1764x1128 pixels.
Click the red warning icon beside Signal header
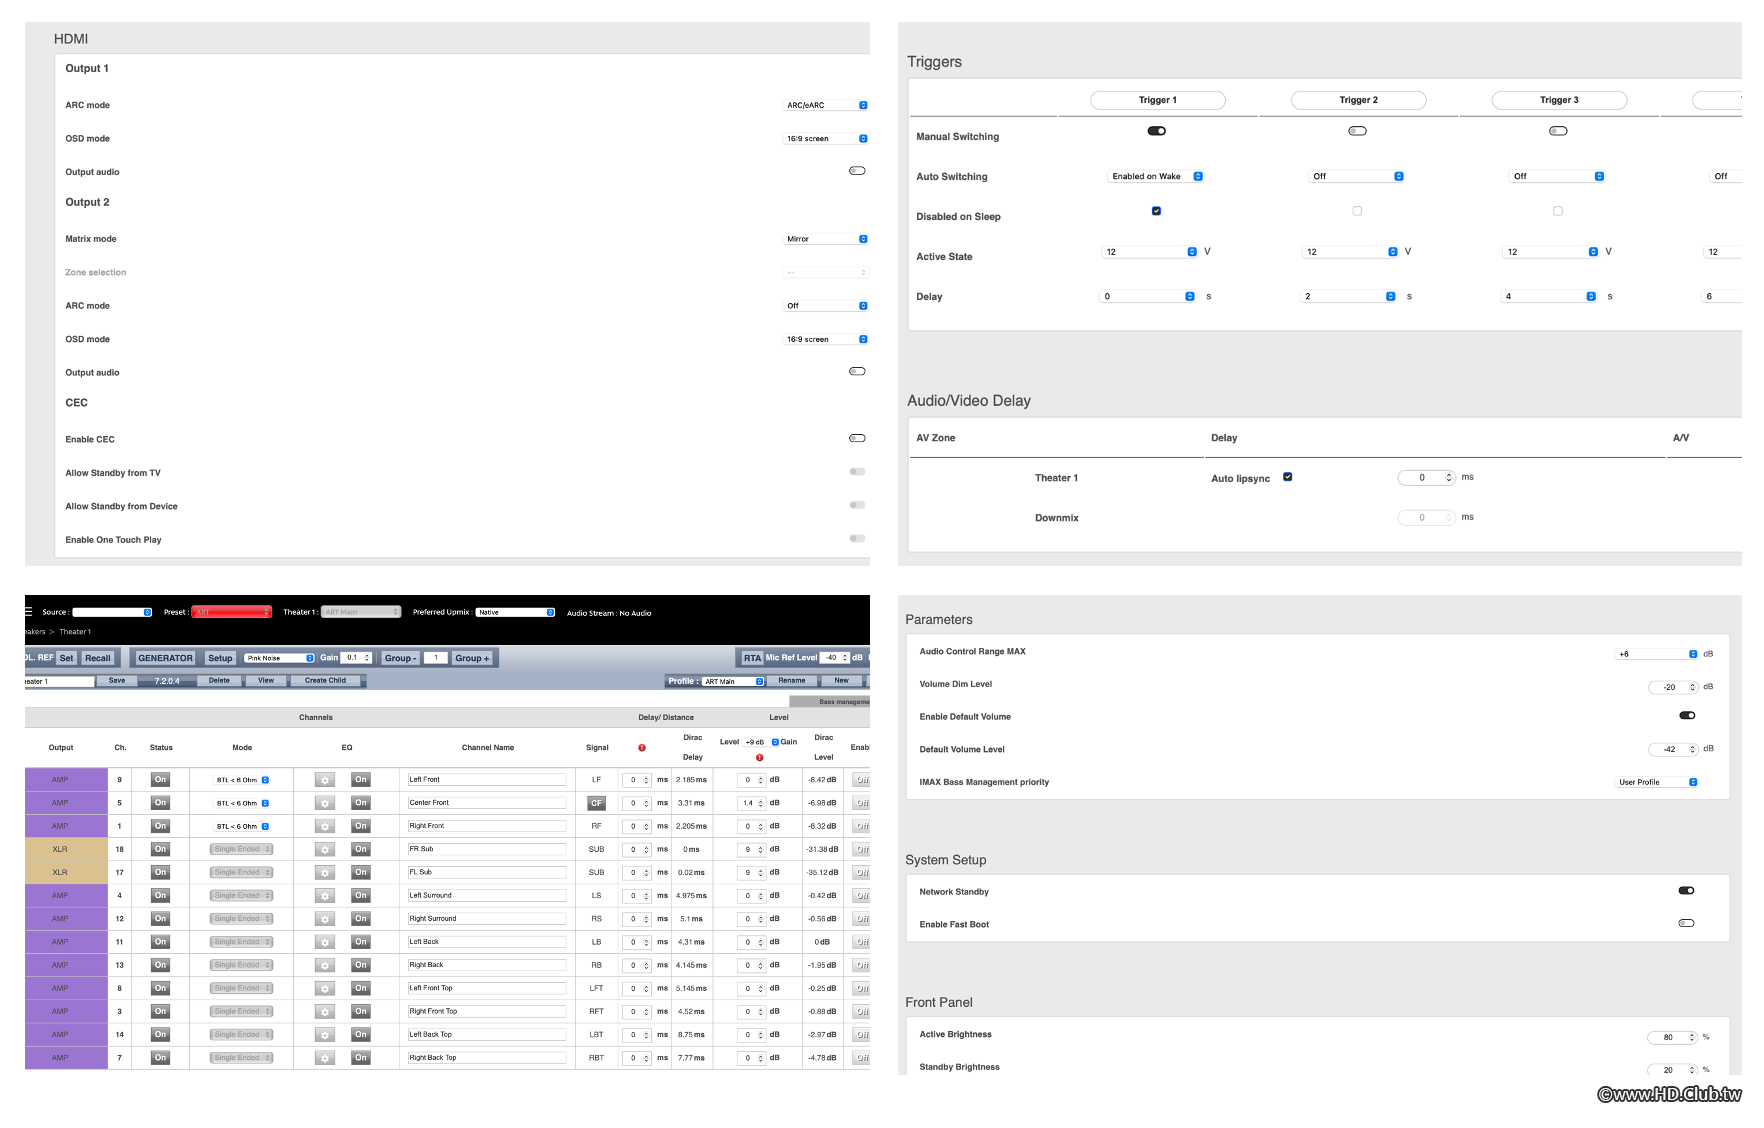(x=642, y=748)
